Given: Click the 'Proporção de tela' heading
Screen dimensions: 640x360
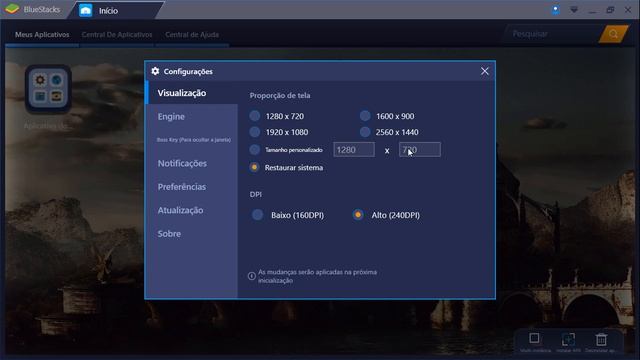Looking at the screenshot, I should coord(280,96).
